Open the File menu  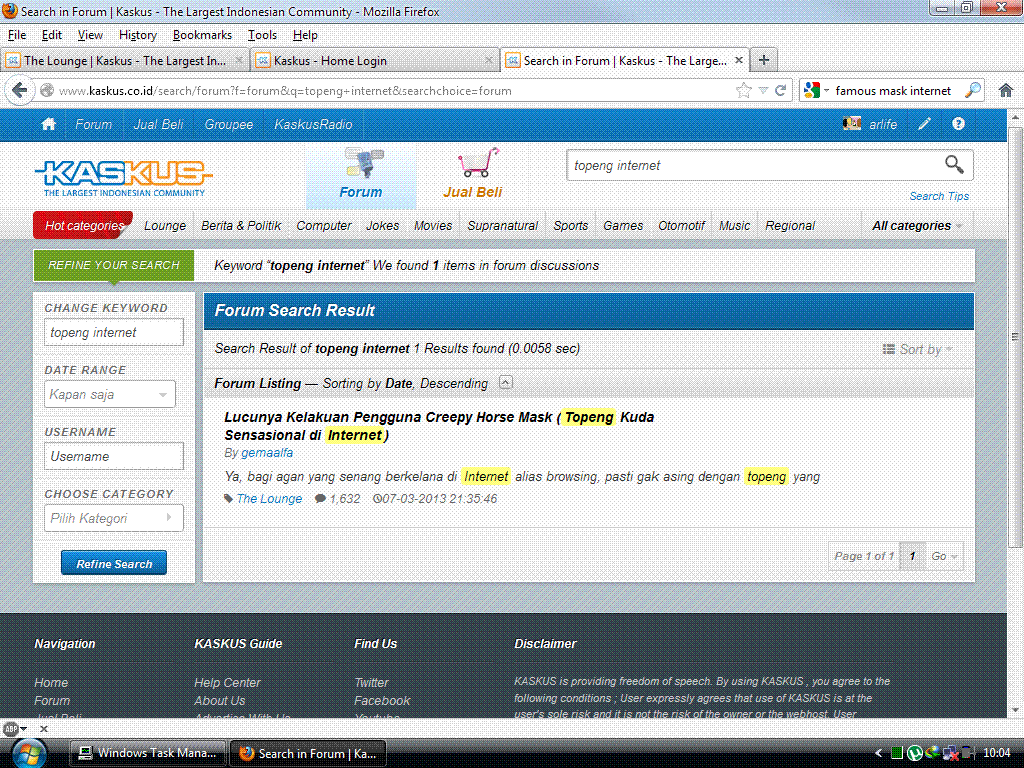click(17, 35)
